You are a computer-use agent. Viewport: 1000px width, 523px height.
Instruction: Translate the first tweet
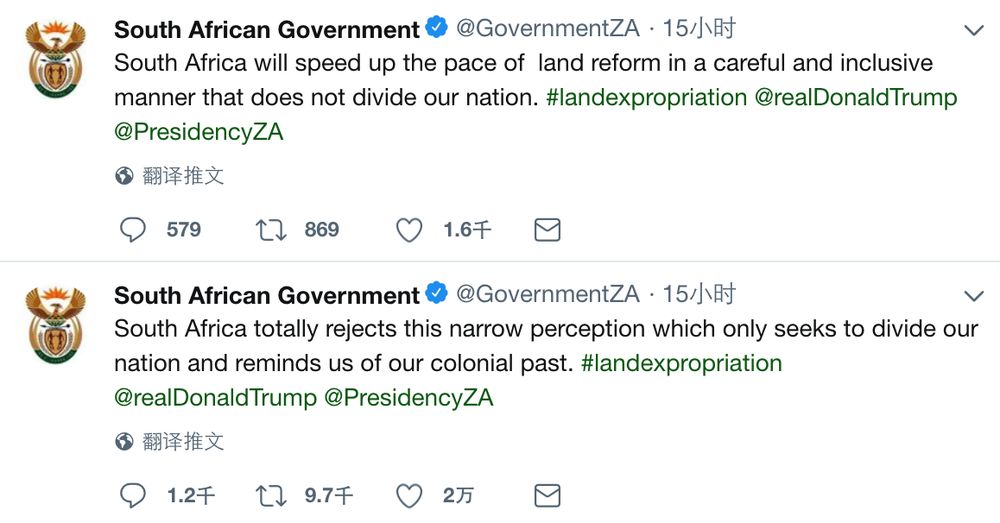pos(183,176)
